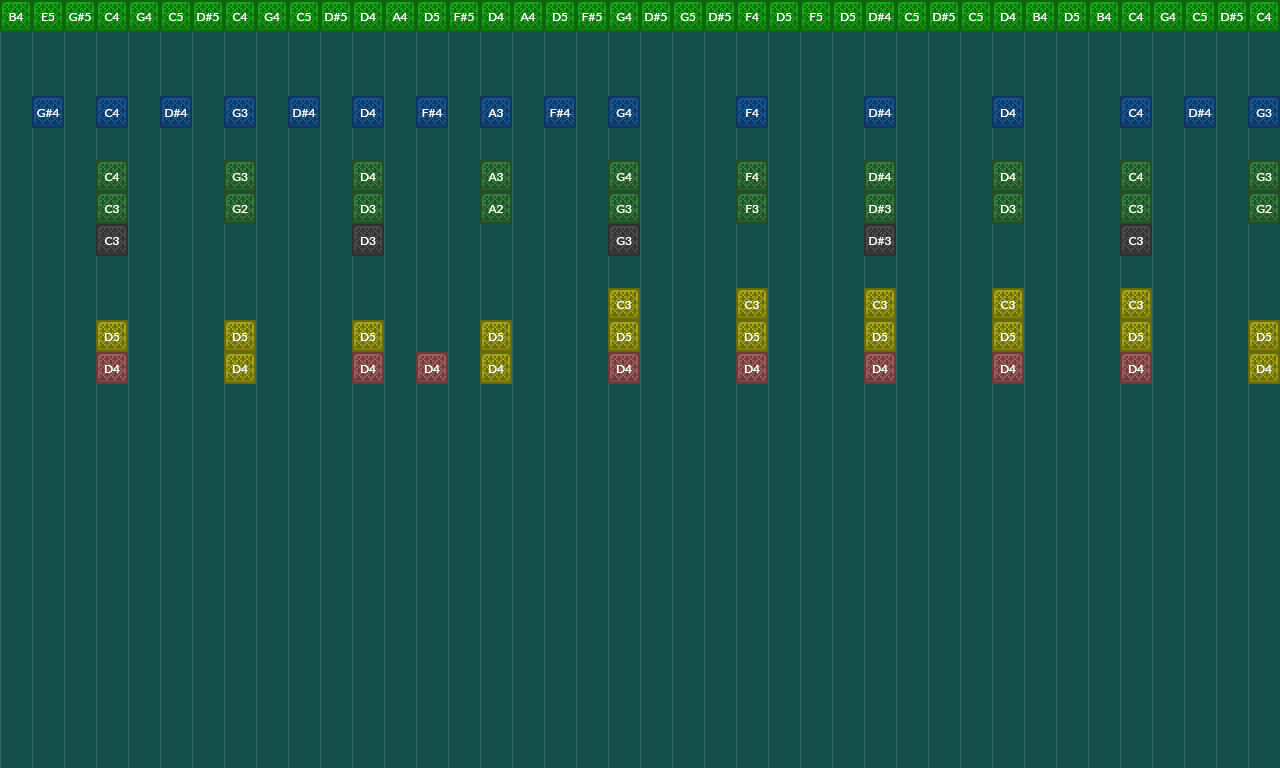Viewport: 1280px width, 768px height.
Task: Click the gray D3 note block
Action: click(368, 240)
